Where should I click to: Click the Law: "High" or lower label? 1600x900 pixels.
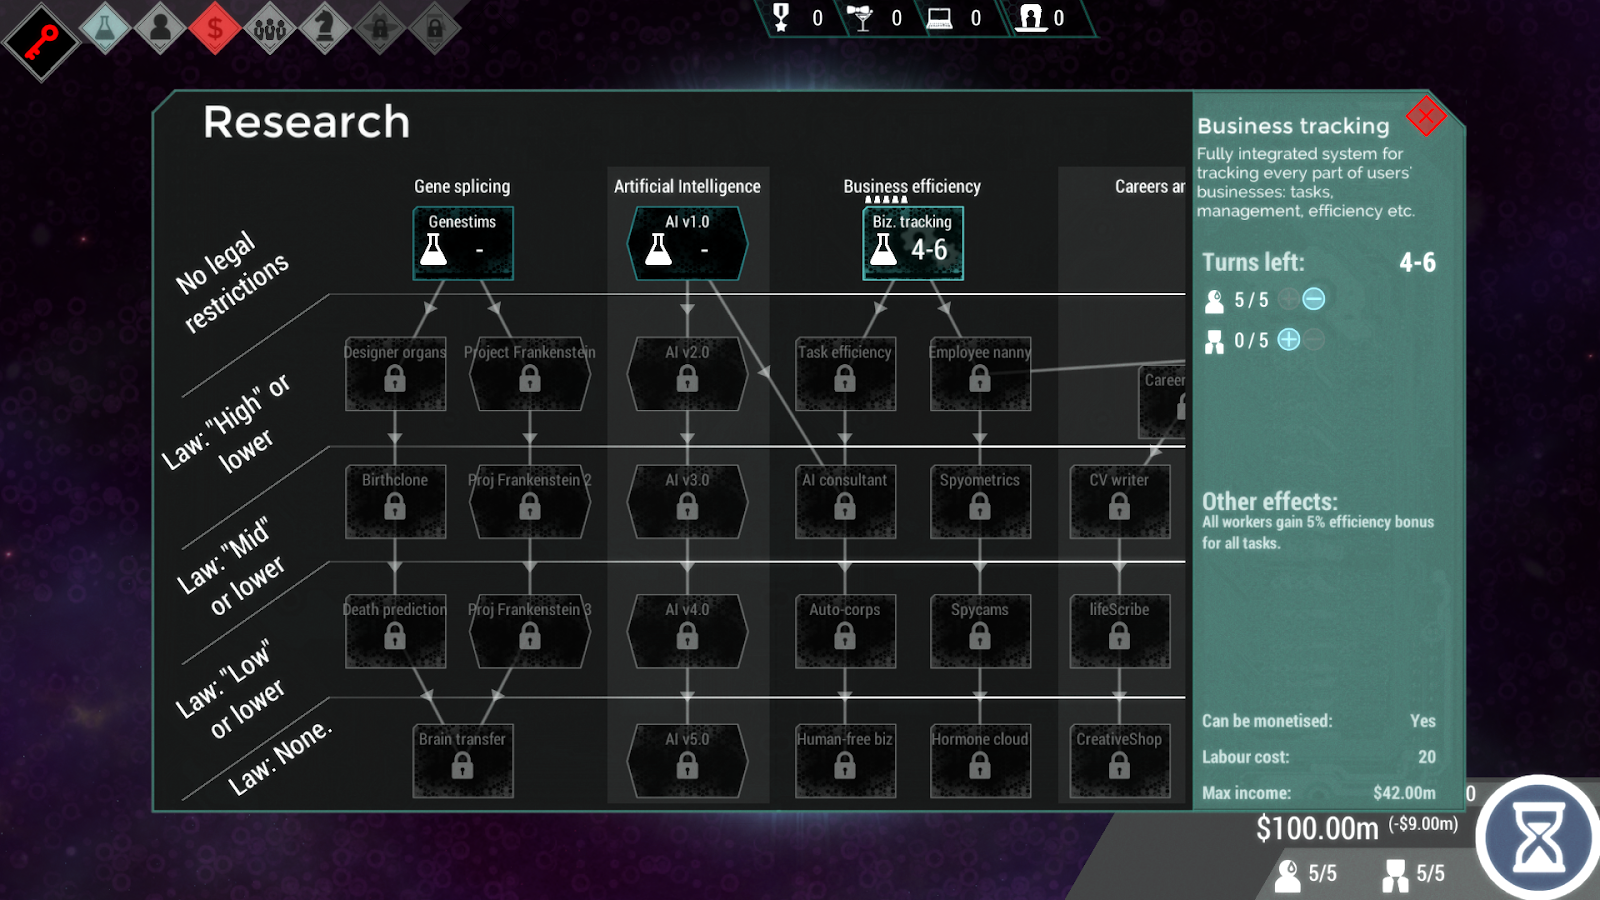tap(231, 423)
